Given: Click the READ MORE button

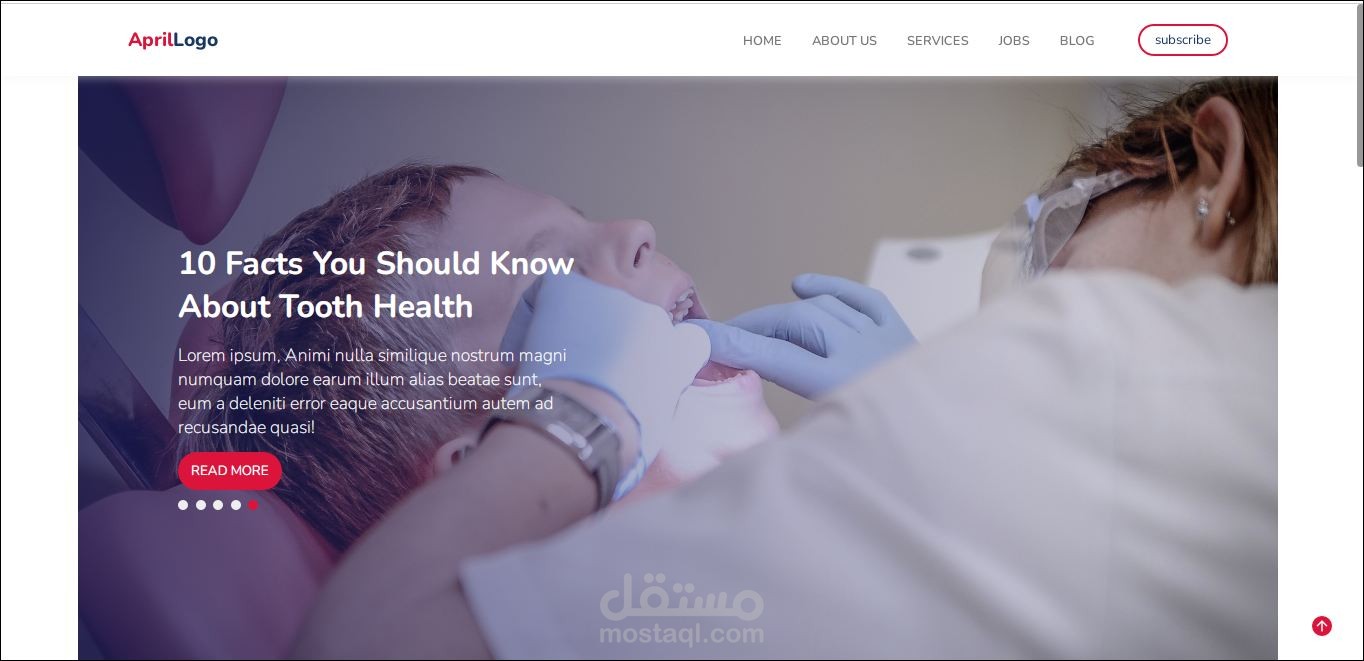Looking at the screenshot, I should 230,470.
